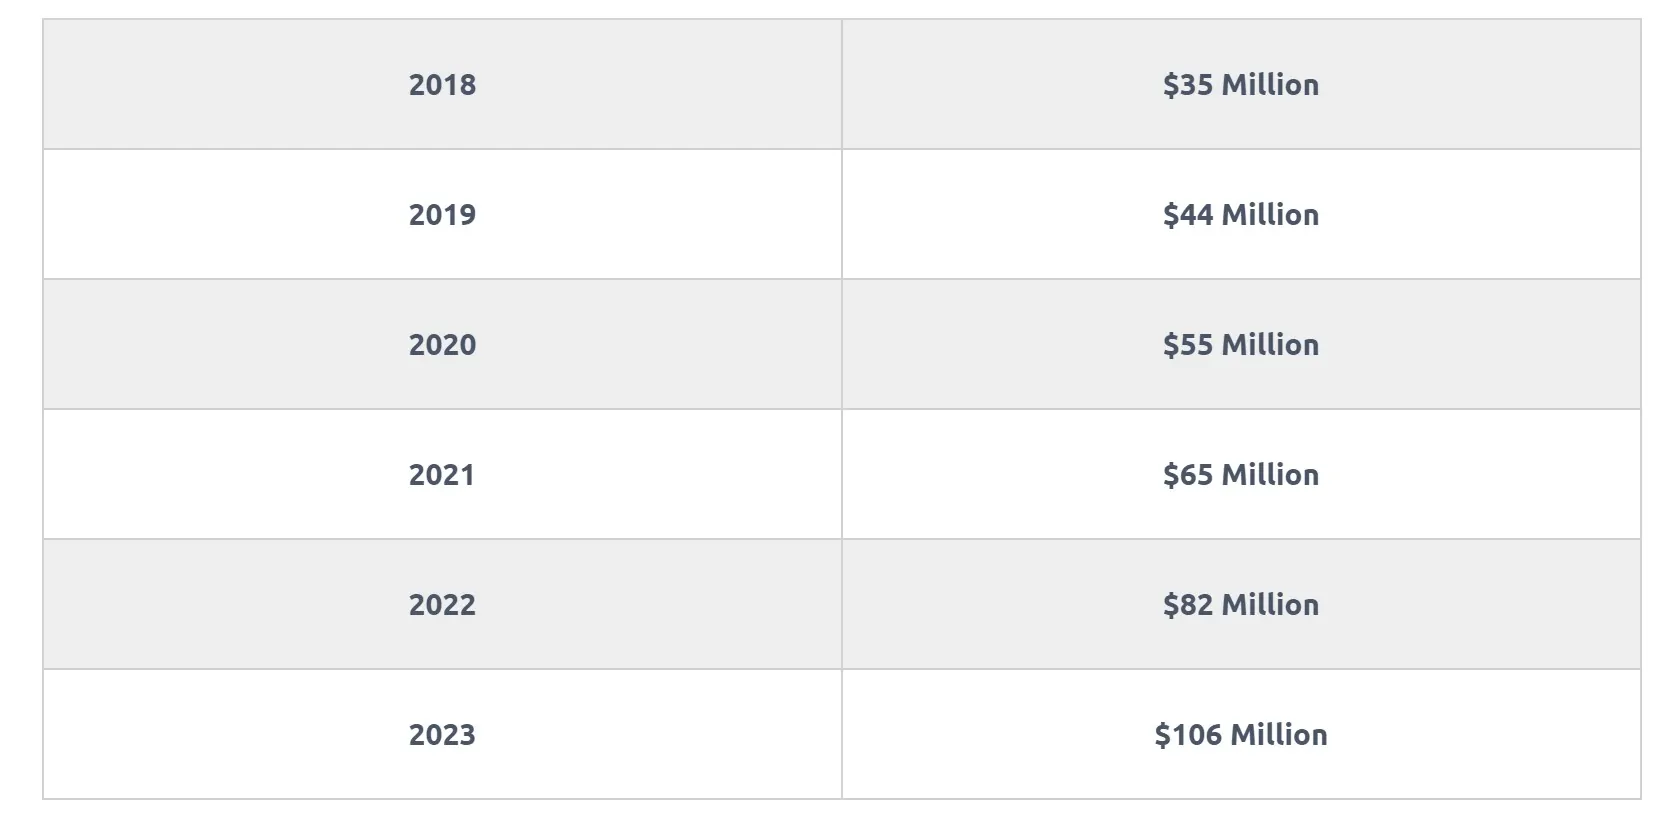Viewport: 1680px width, 820px height.
Task: Click the 2022 year cell
Action: 442,604
